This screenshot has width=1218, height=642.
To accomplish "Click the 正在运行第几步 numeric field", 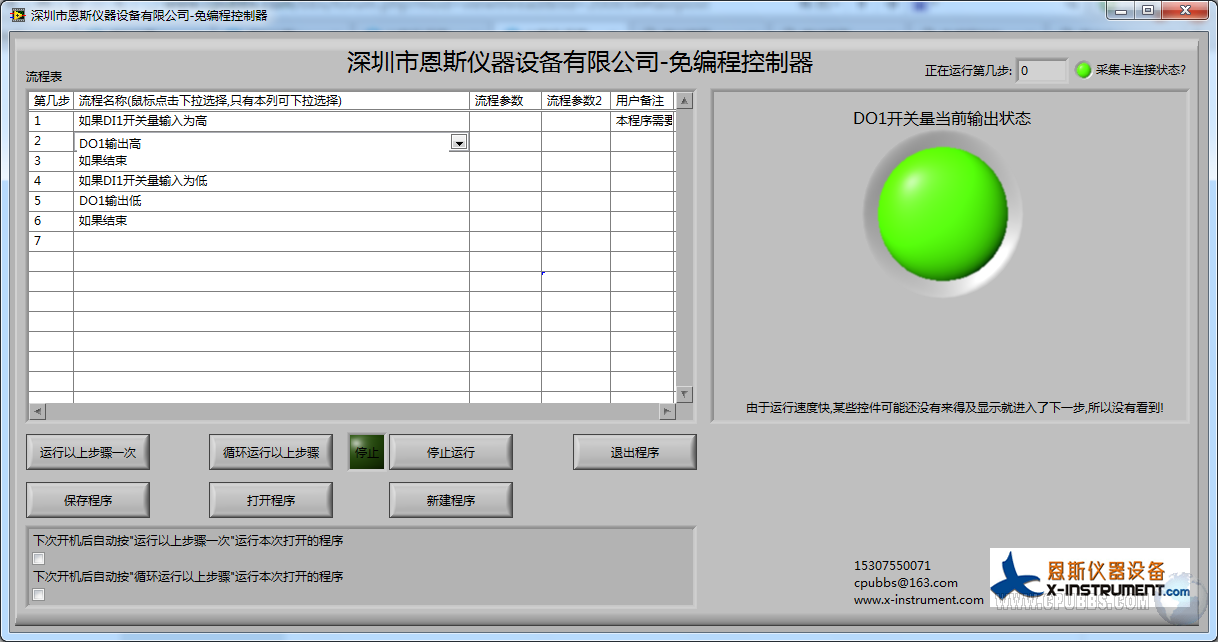I will coord(1042,70).
